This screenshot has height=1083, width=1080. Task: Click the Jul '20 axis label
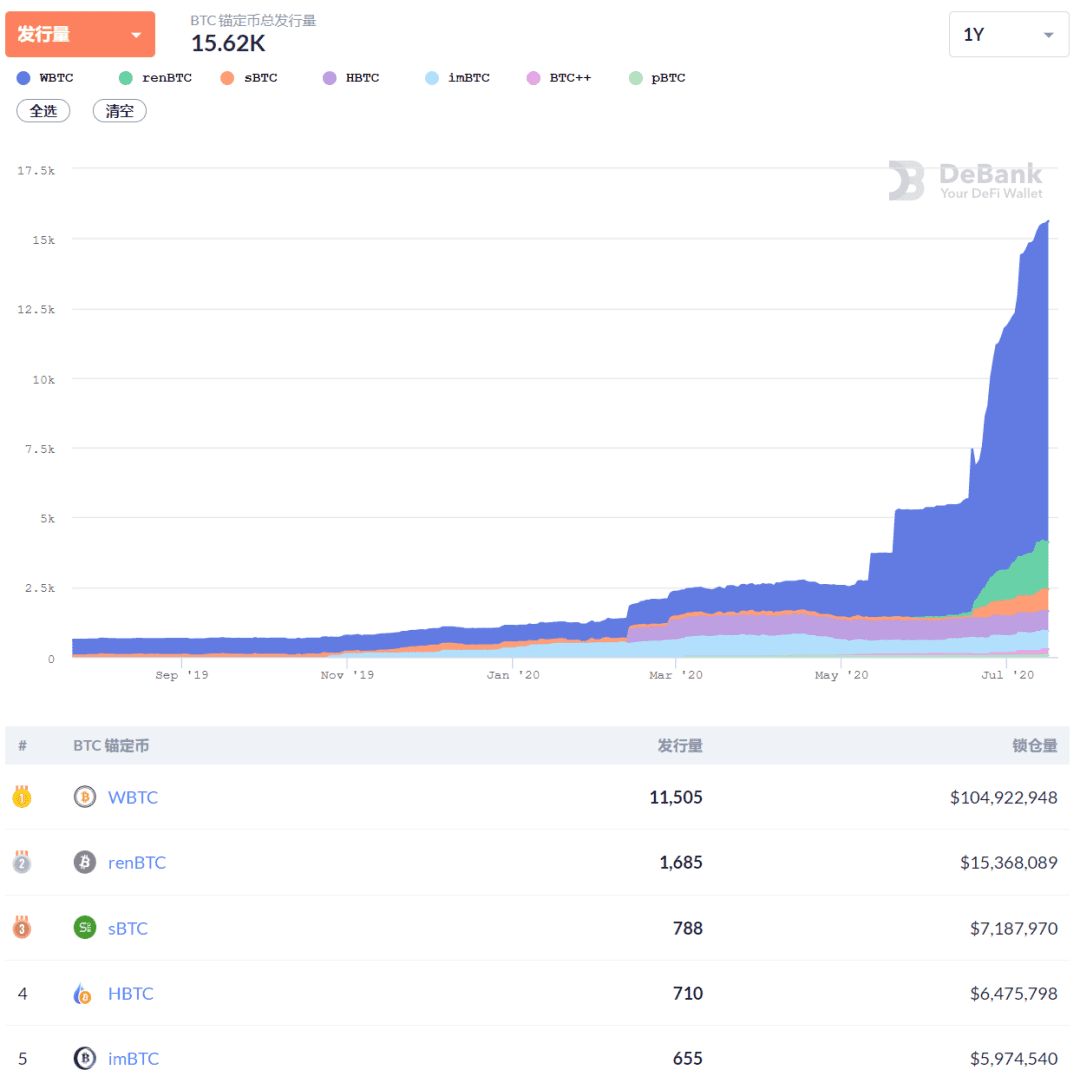1007,675
